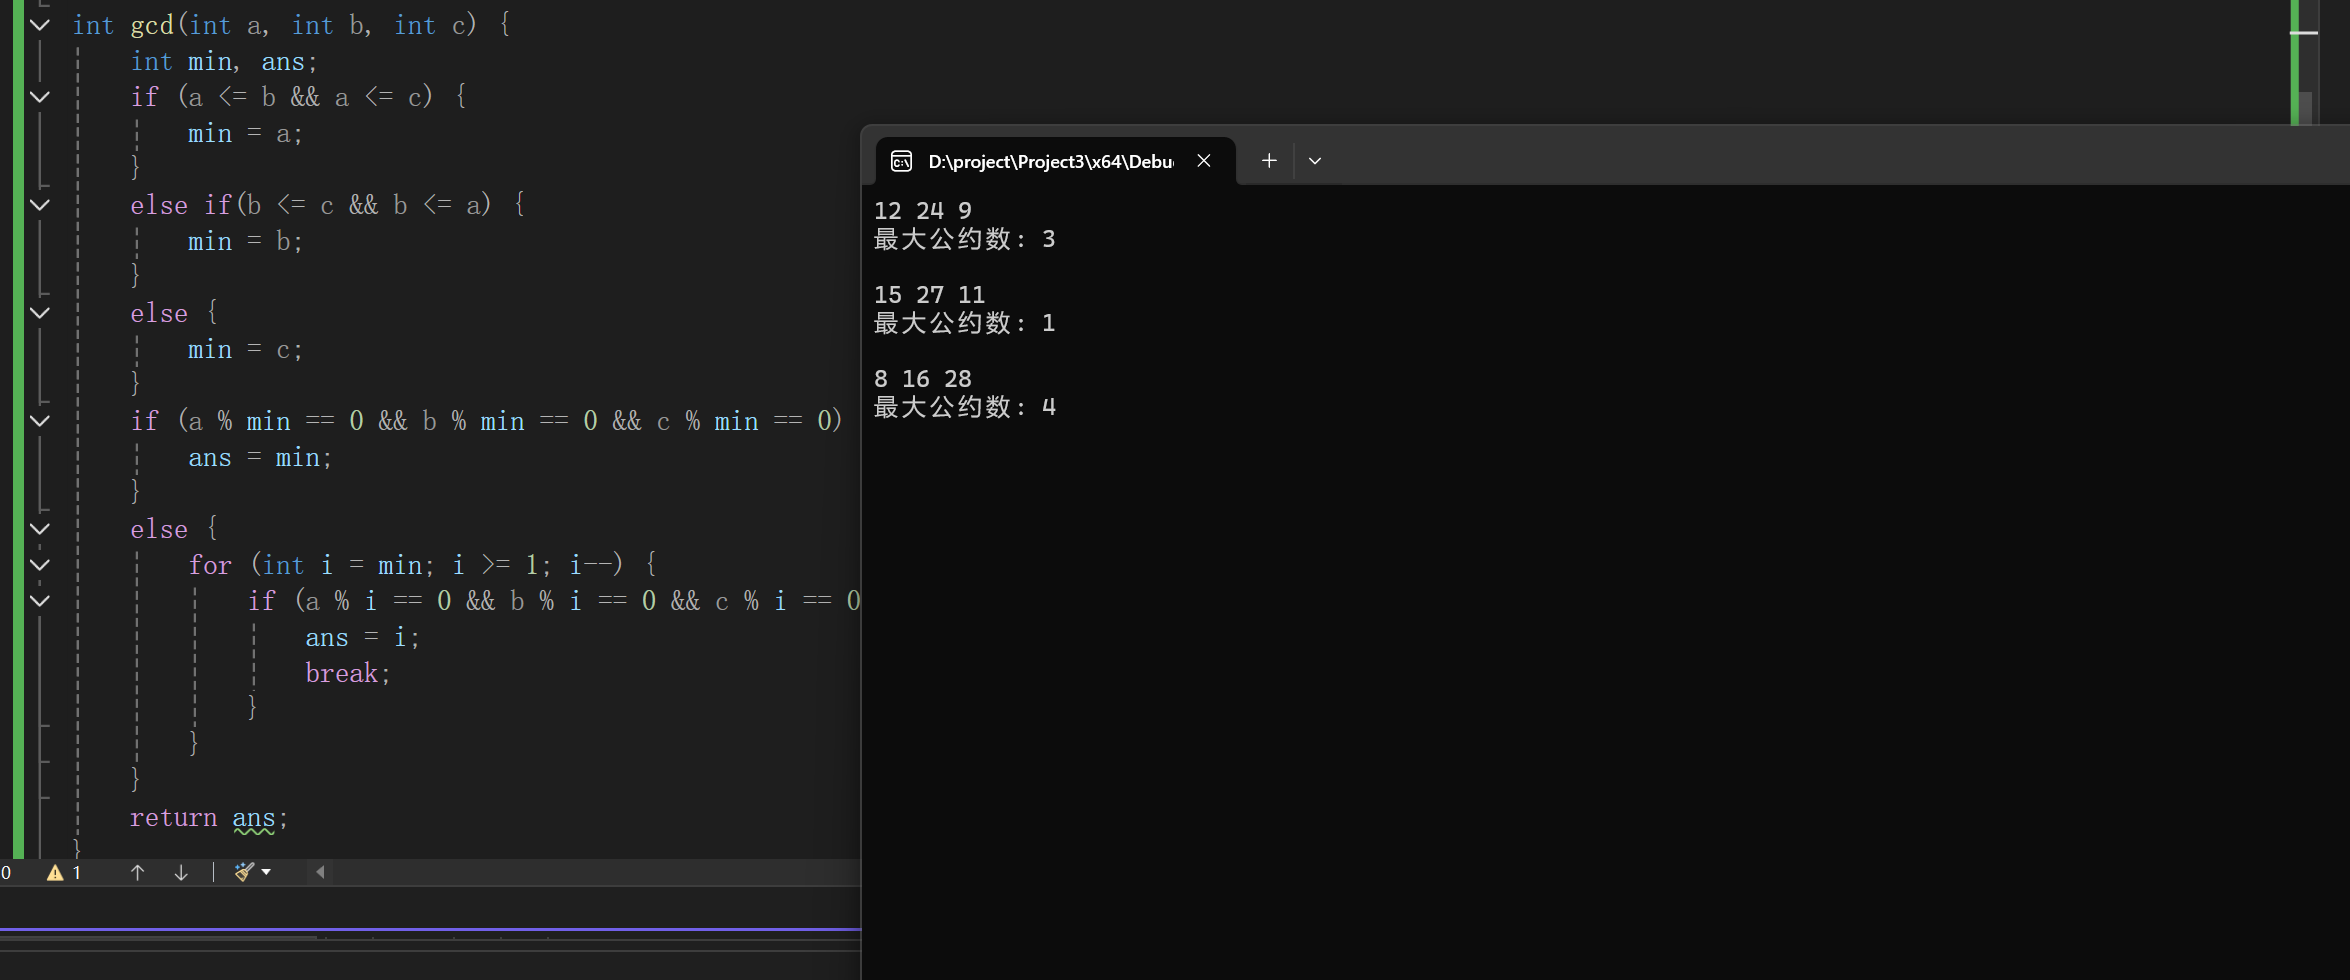Click terminal output '最大公约数: 4'
This screenshot has width=2350, height=980.
coord(965,407)
